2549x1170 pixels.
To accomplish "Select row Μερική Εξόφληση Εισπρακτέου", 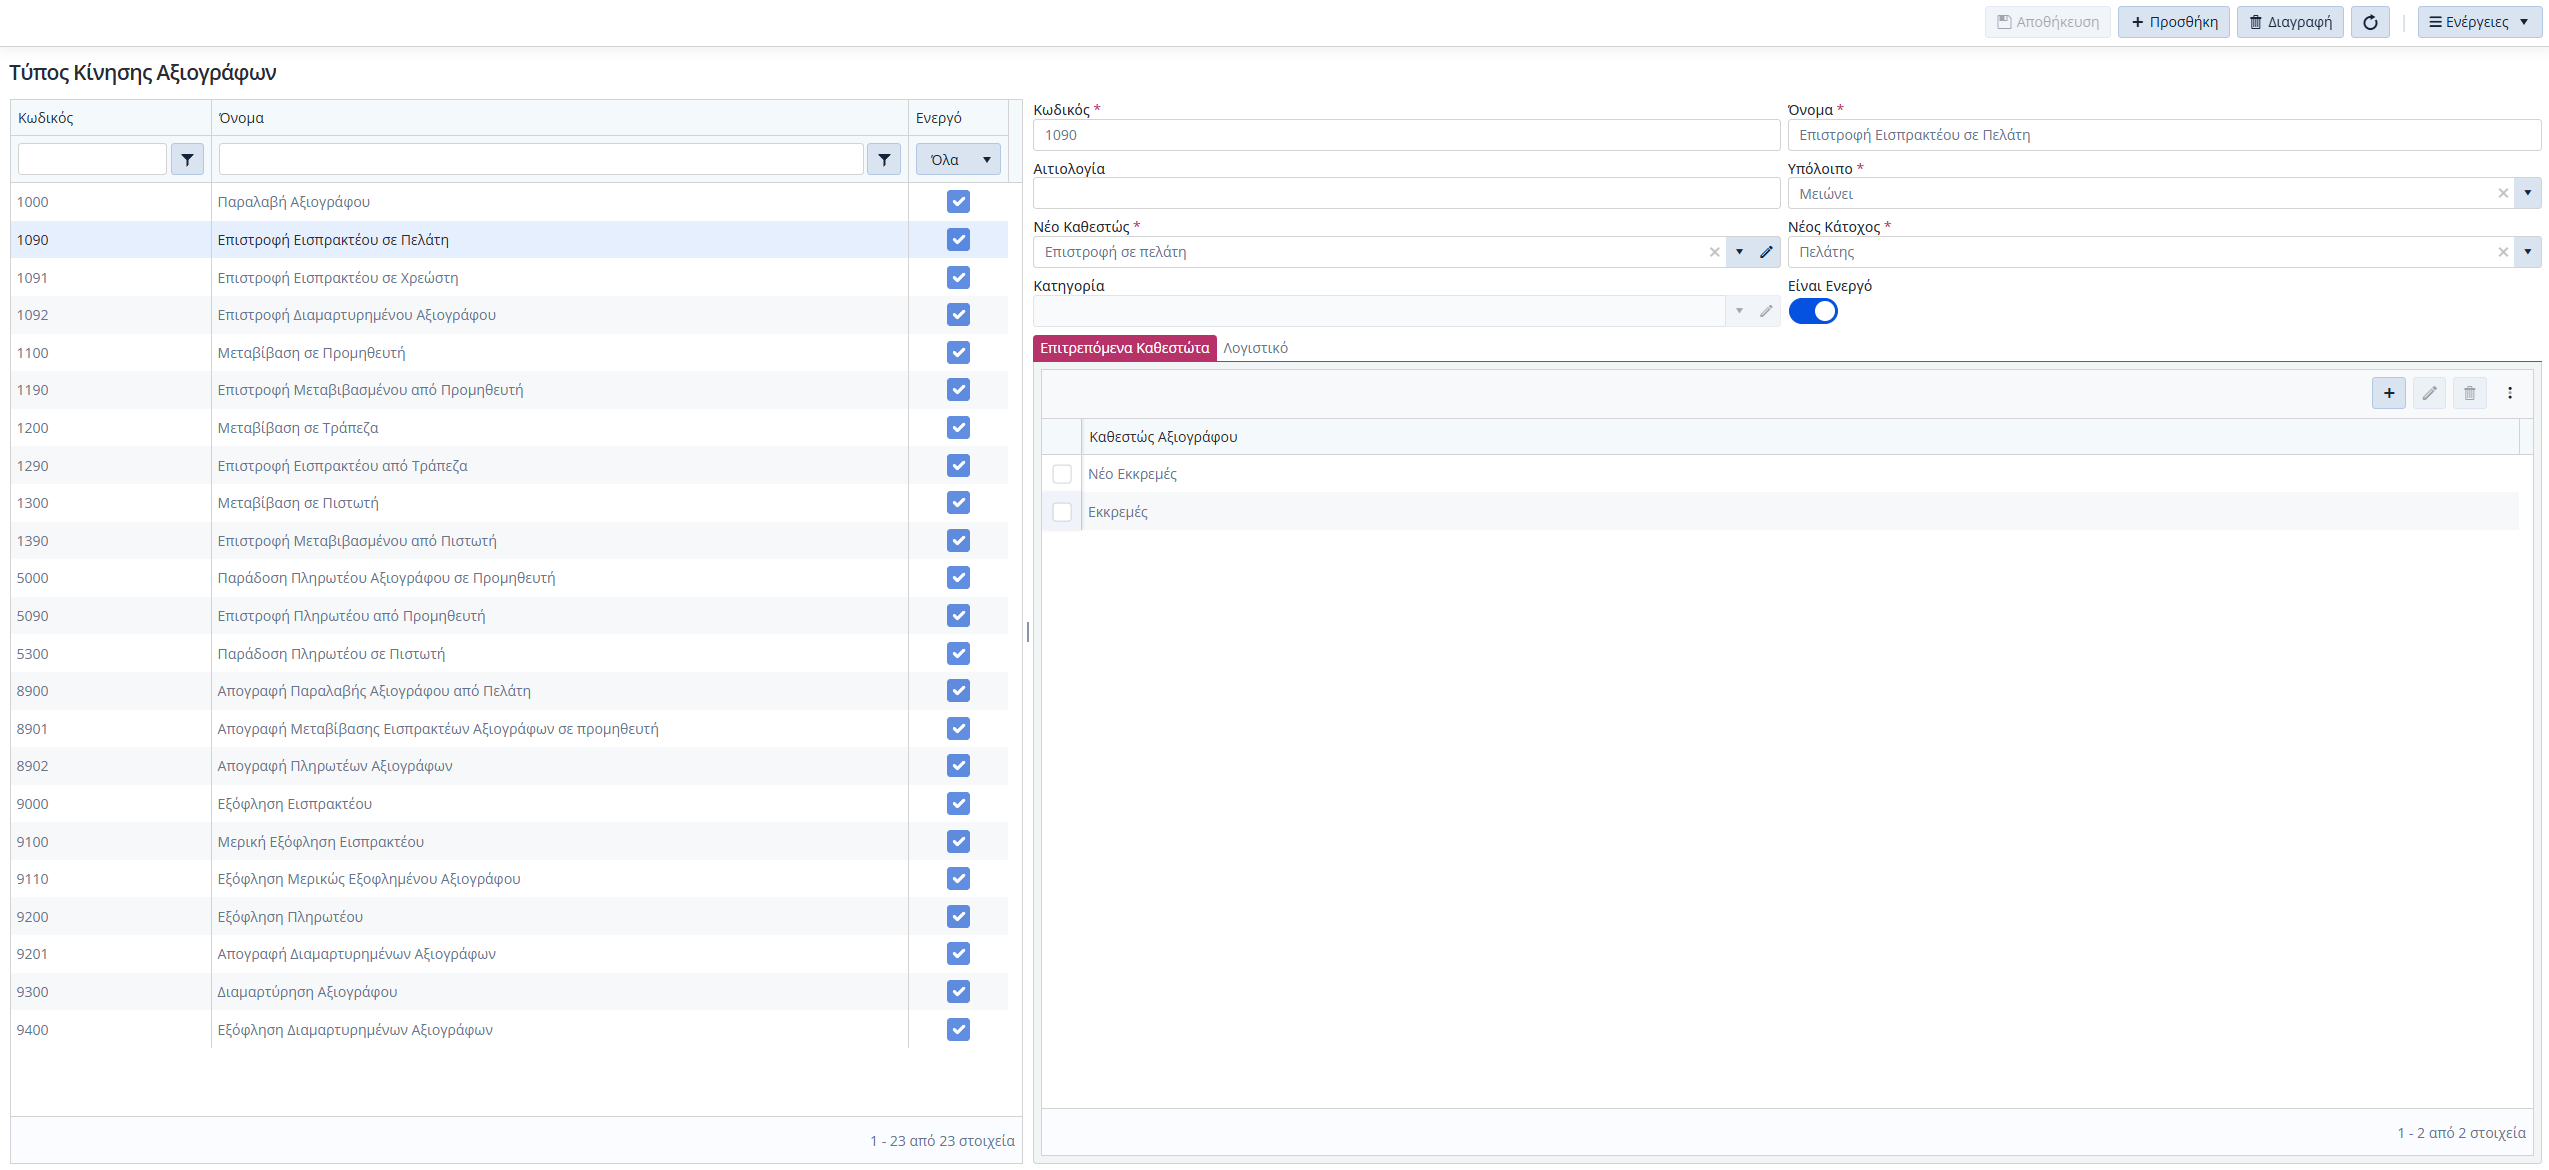I will click(x=509, y=842).
